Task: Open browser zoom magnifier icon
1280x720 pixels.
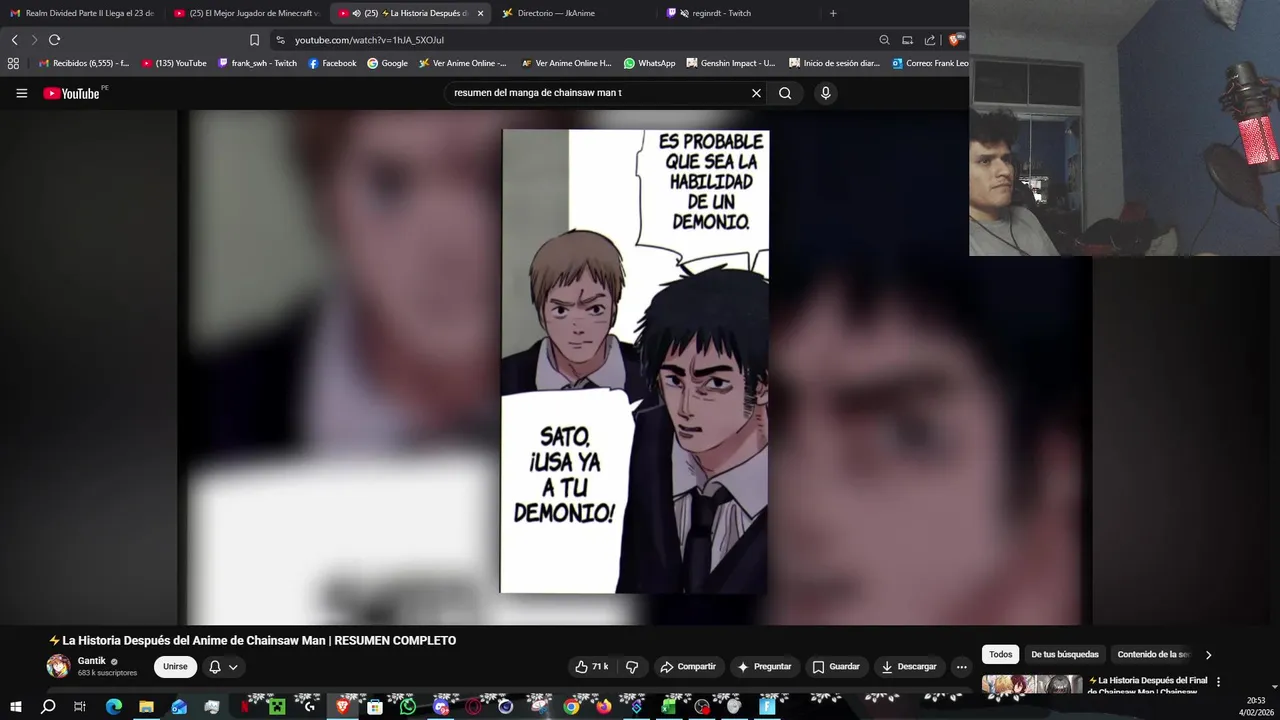Action: point(884,40)
